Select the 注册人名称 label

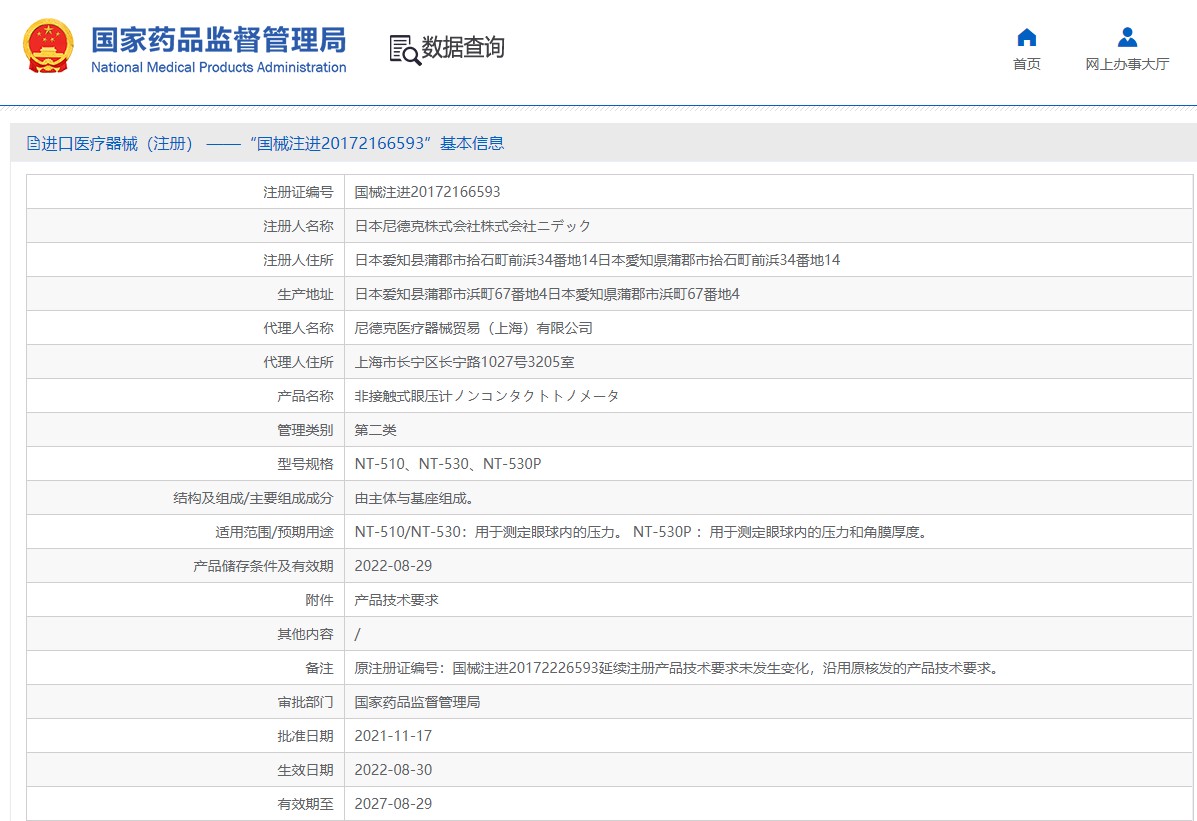point(298,226)
